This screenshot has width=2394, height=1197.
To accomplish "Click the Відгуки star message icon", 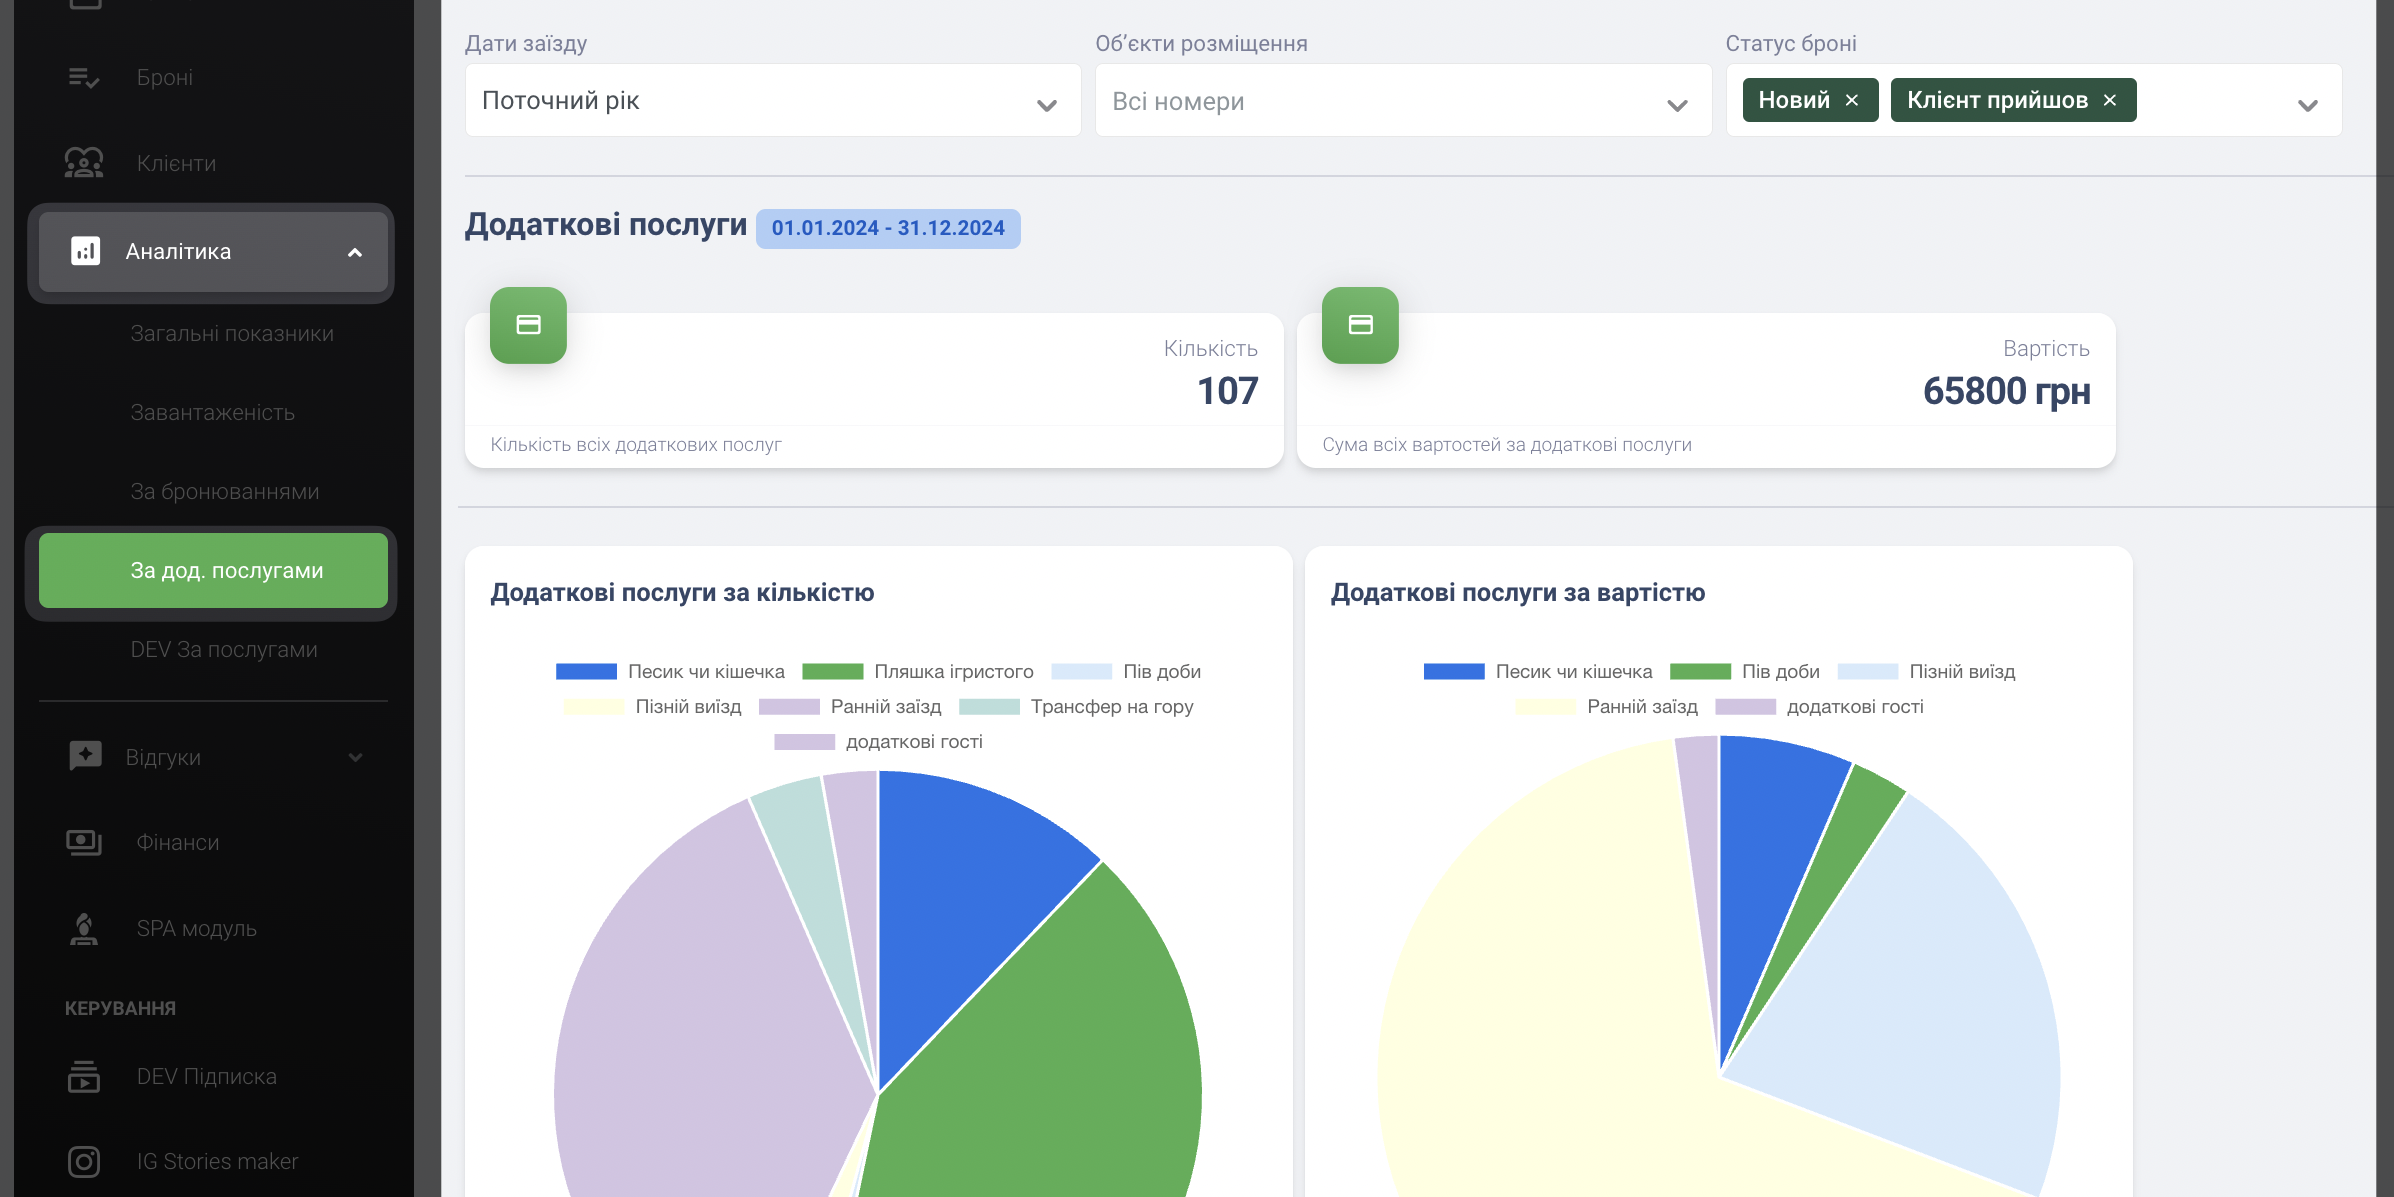I will 86,757.
